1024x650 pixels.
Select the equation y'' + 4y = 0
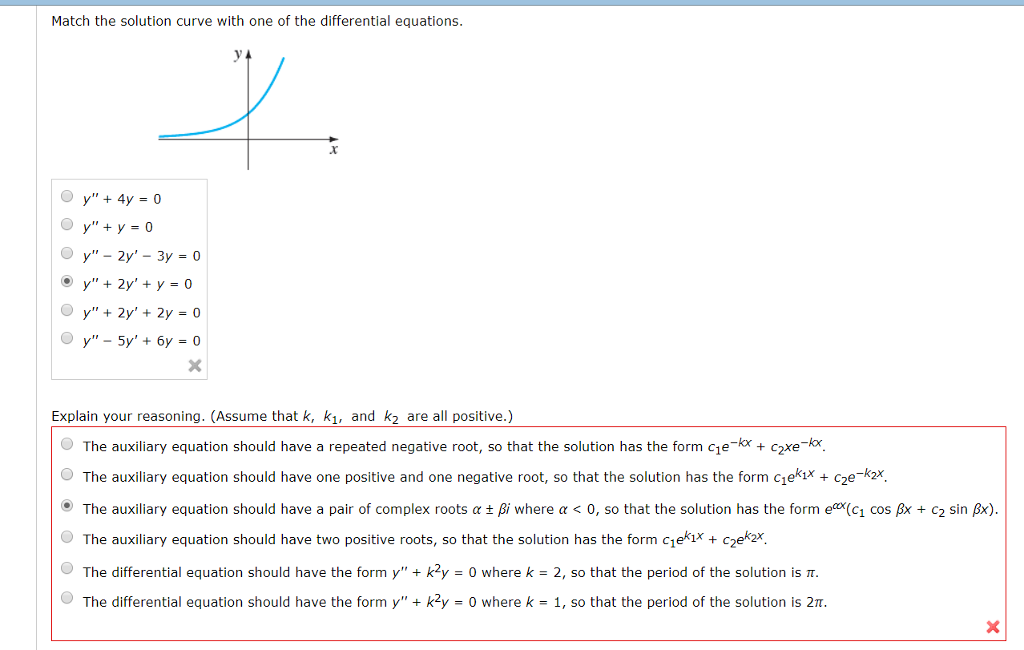click(x=66, y=197)
